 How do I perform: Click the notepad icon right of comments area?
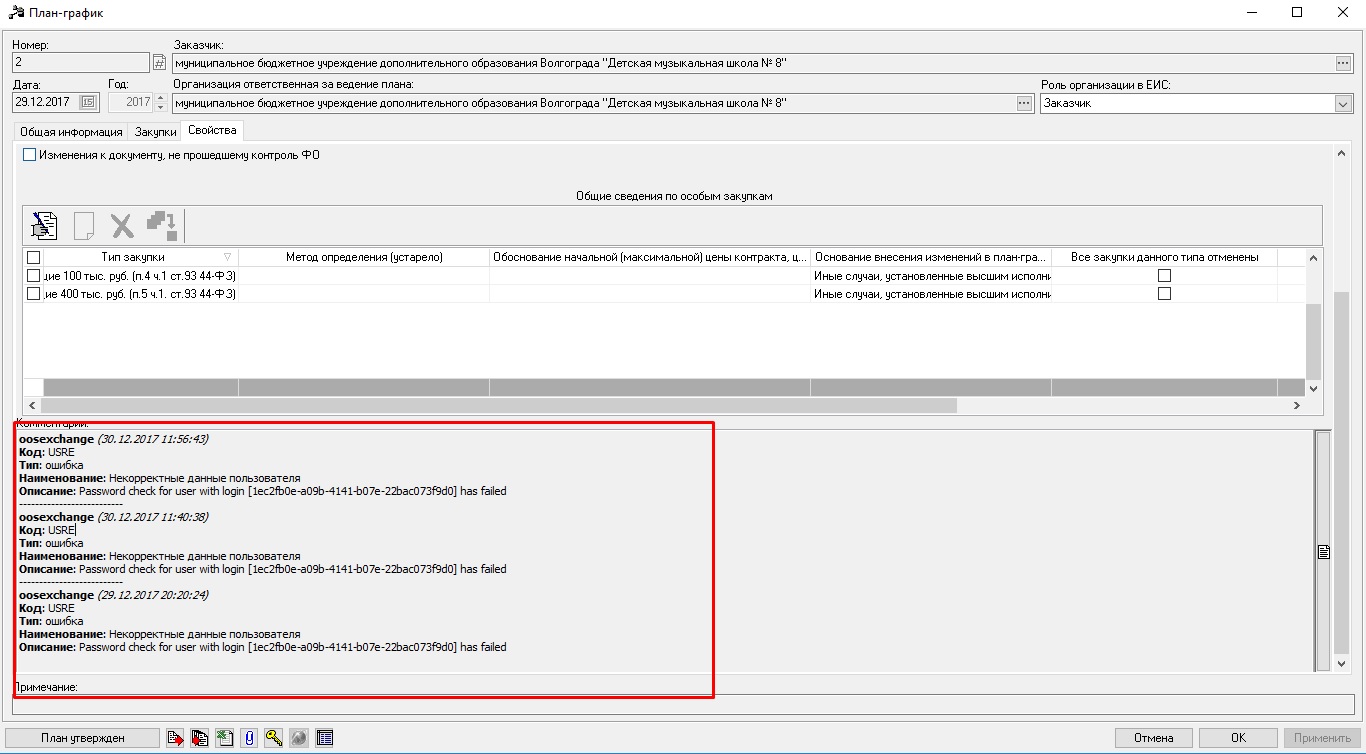[1323, 551]
